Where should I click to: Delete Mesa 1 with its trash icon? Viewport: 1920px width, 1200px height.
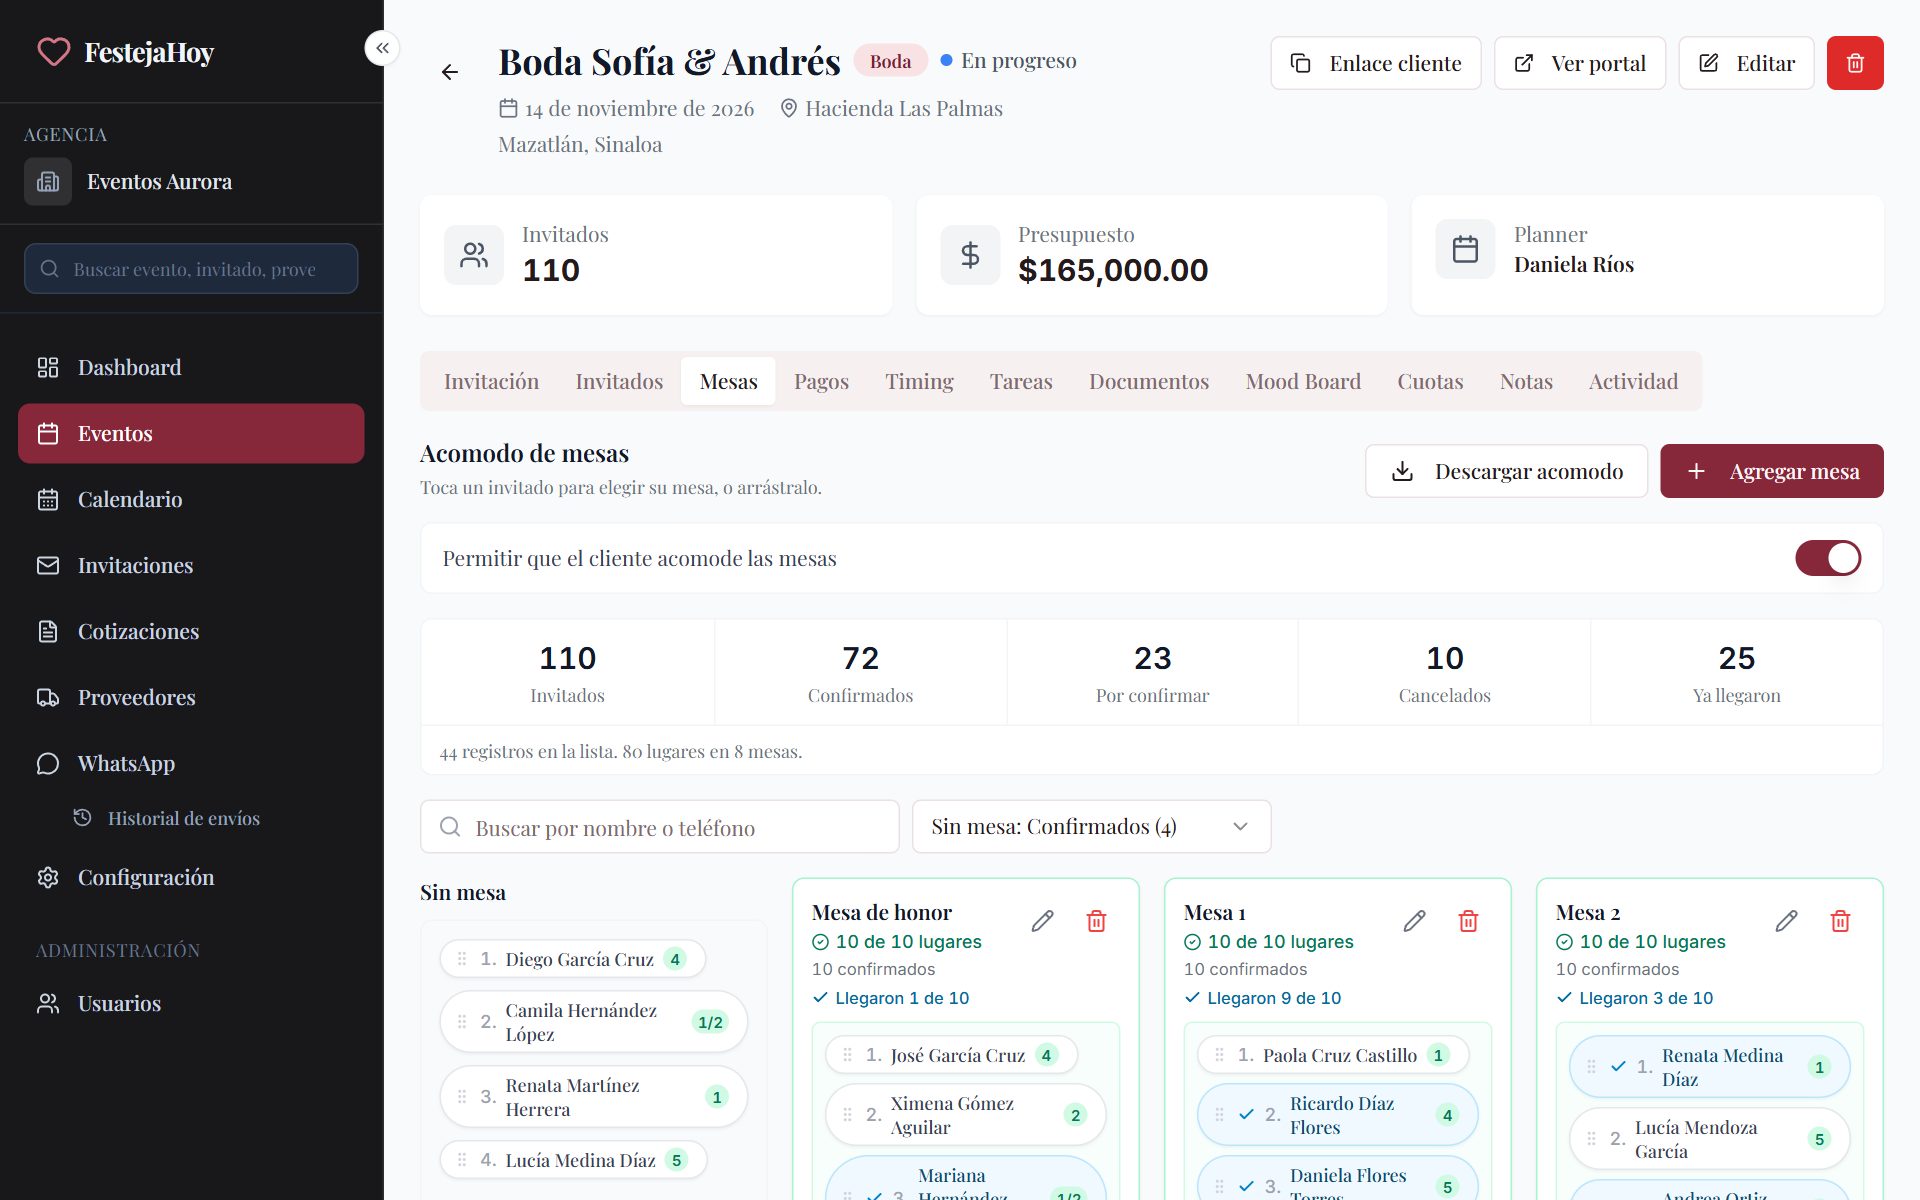[1468, 921]
